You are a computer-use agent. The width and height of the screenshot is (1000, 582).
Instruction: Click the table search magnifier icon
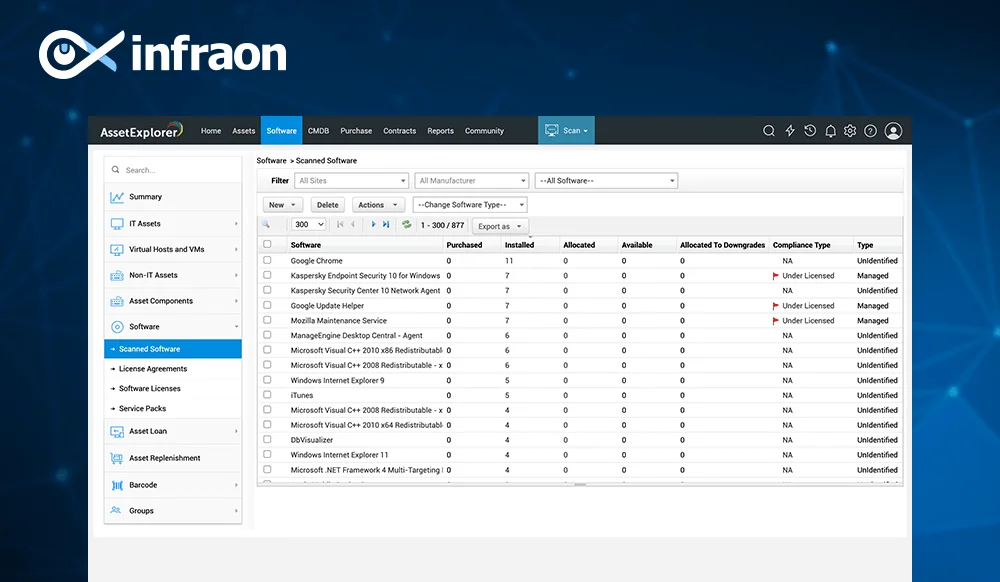coord(266,224)
